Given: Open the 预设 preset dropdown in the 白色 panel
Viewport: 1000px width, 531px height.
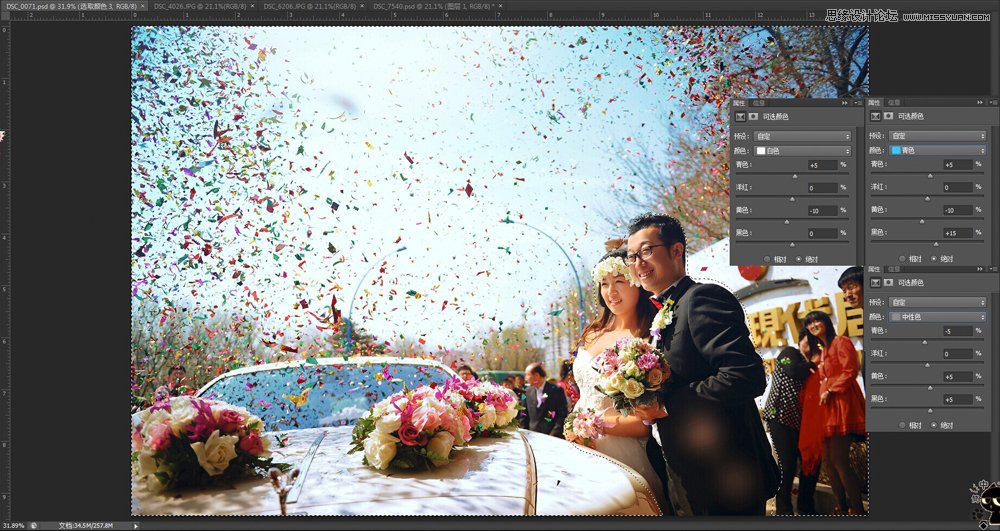Looking at the screenshot, I should click(x=802, y=136).
